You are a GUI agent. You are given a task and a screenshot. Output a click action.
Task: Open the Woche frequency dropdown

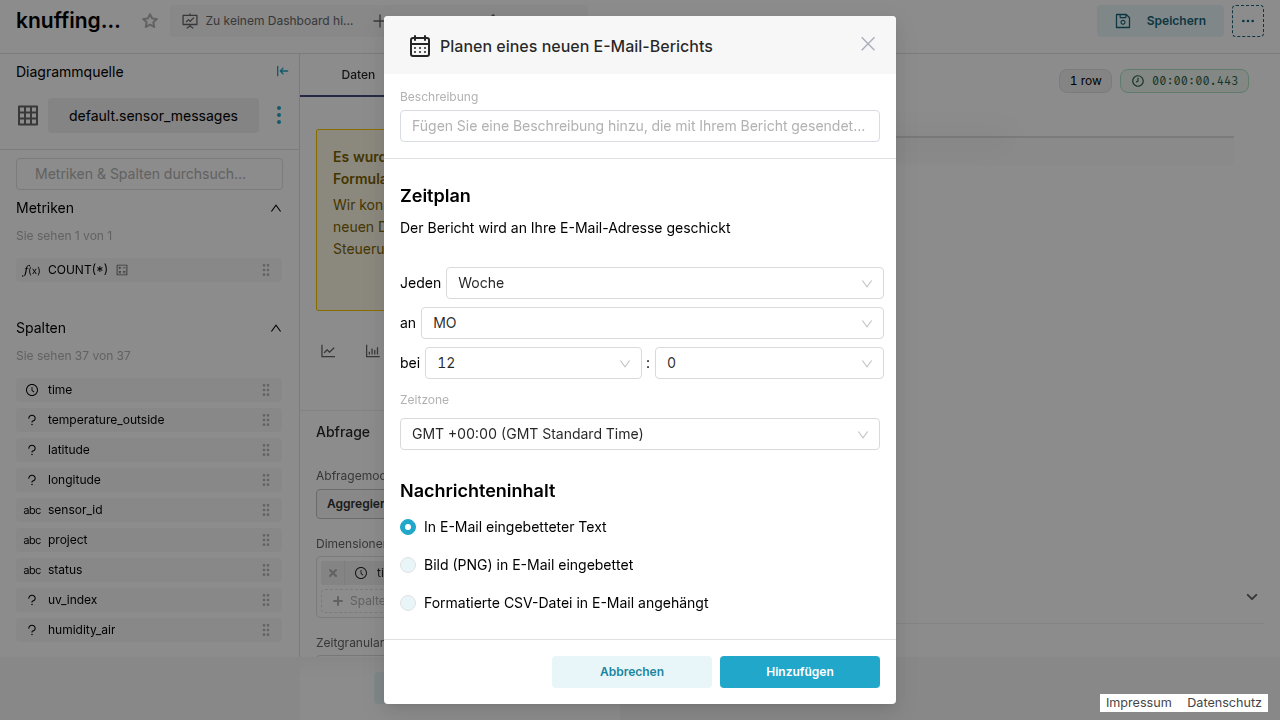(x=664, y=283)
